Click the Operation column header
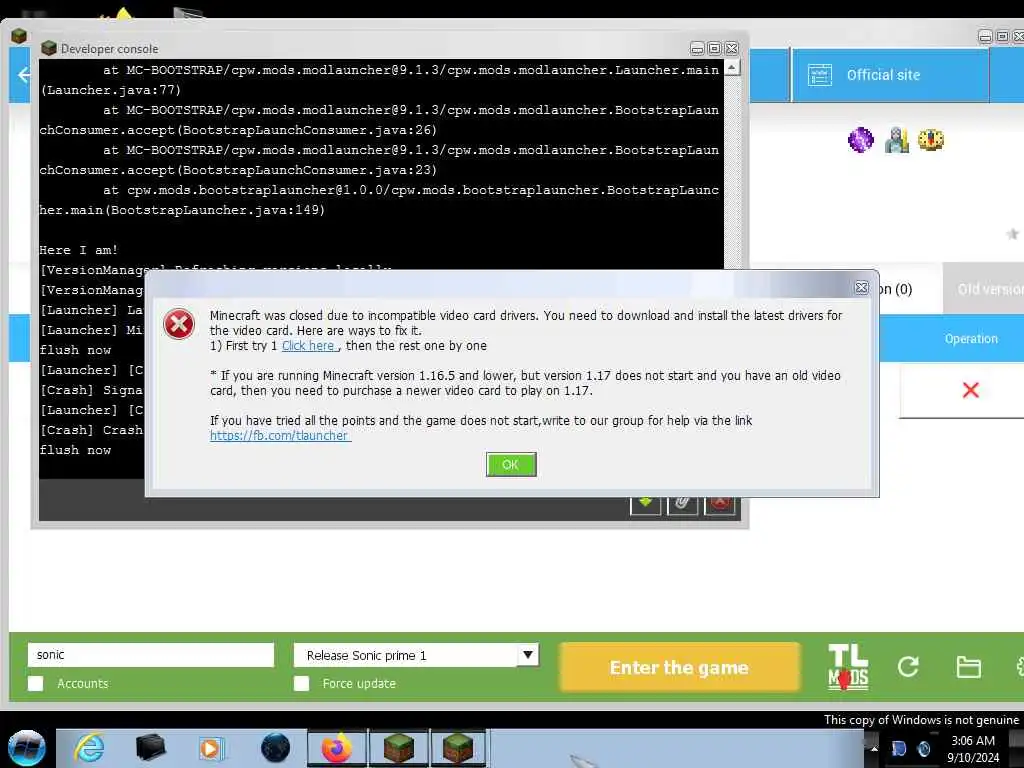1024x768 pixels. coord(970,338)
